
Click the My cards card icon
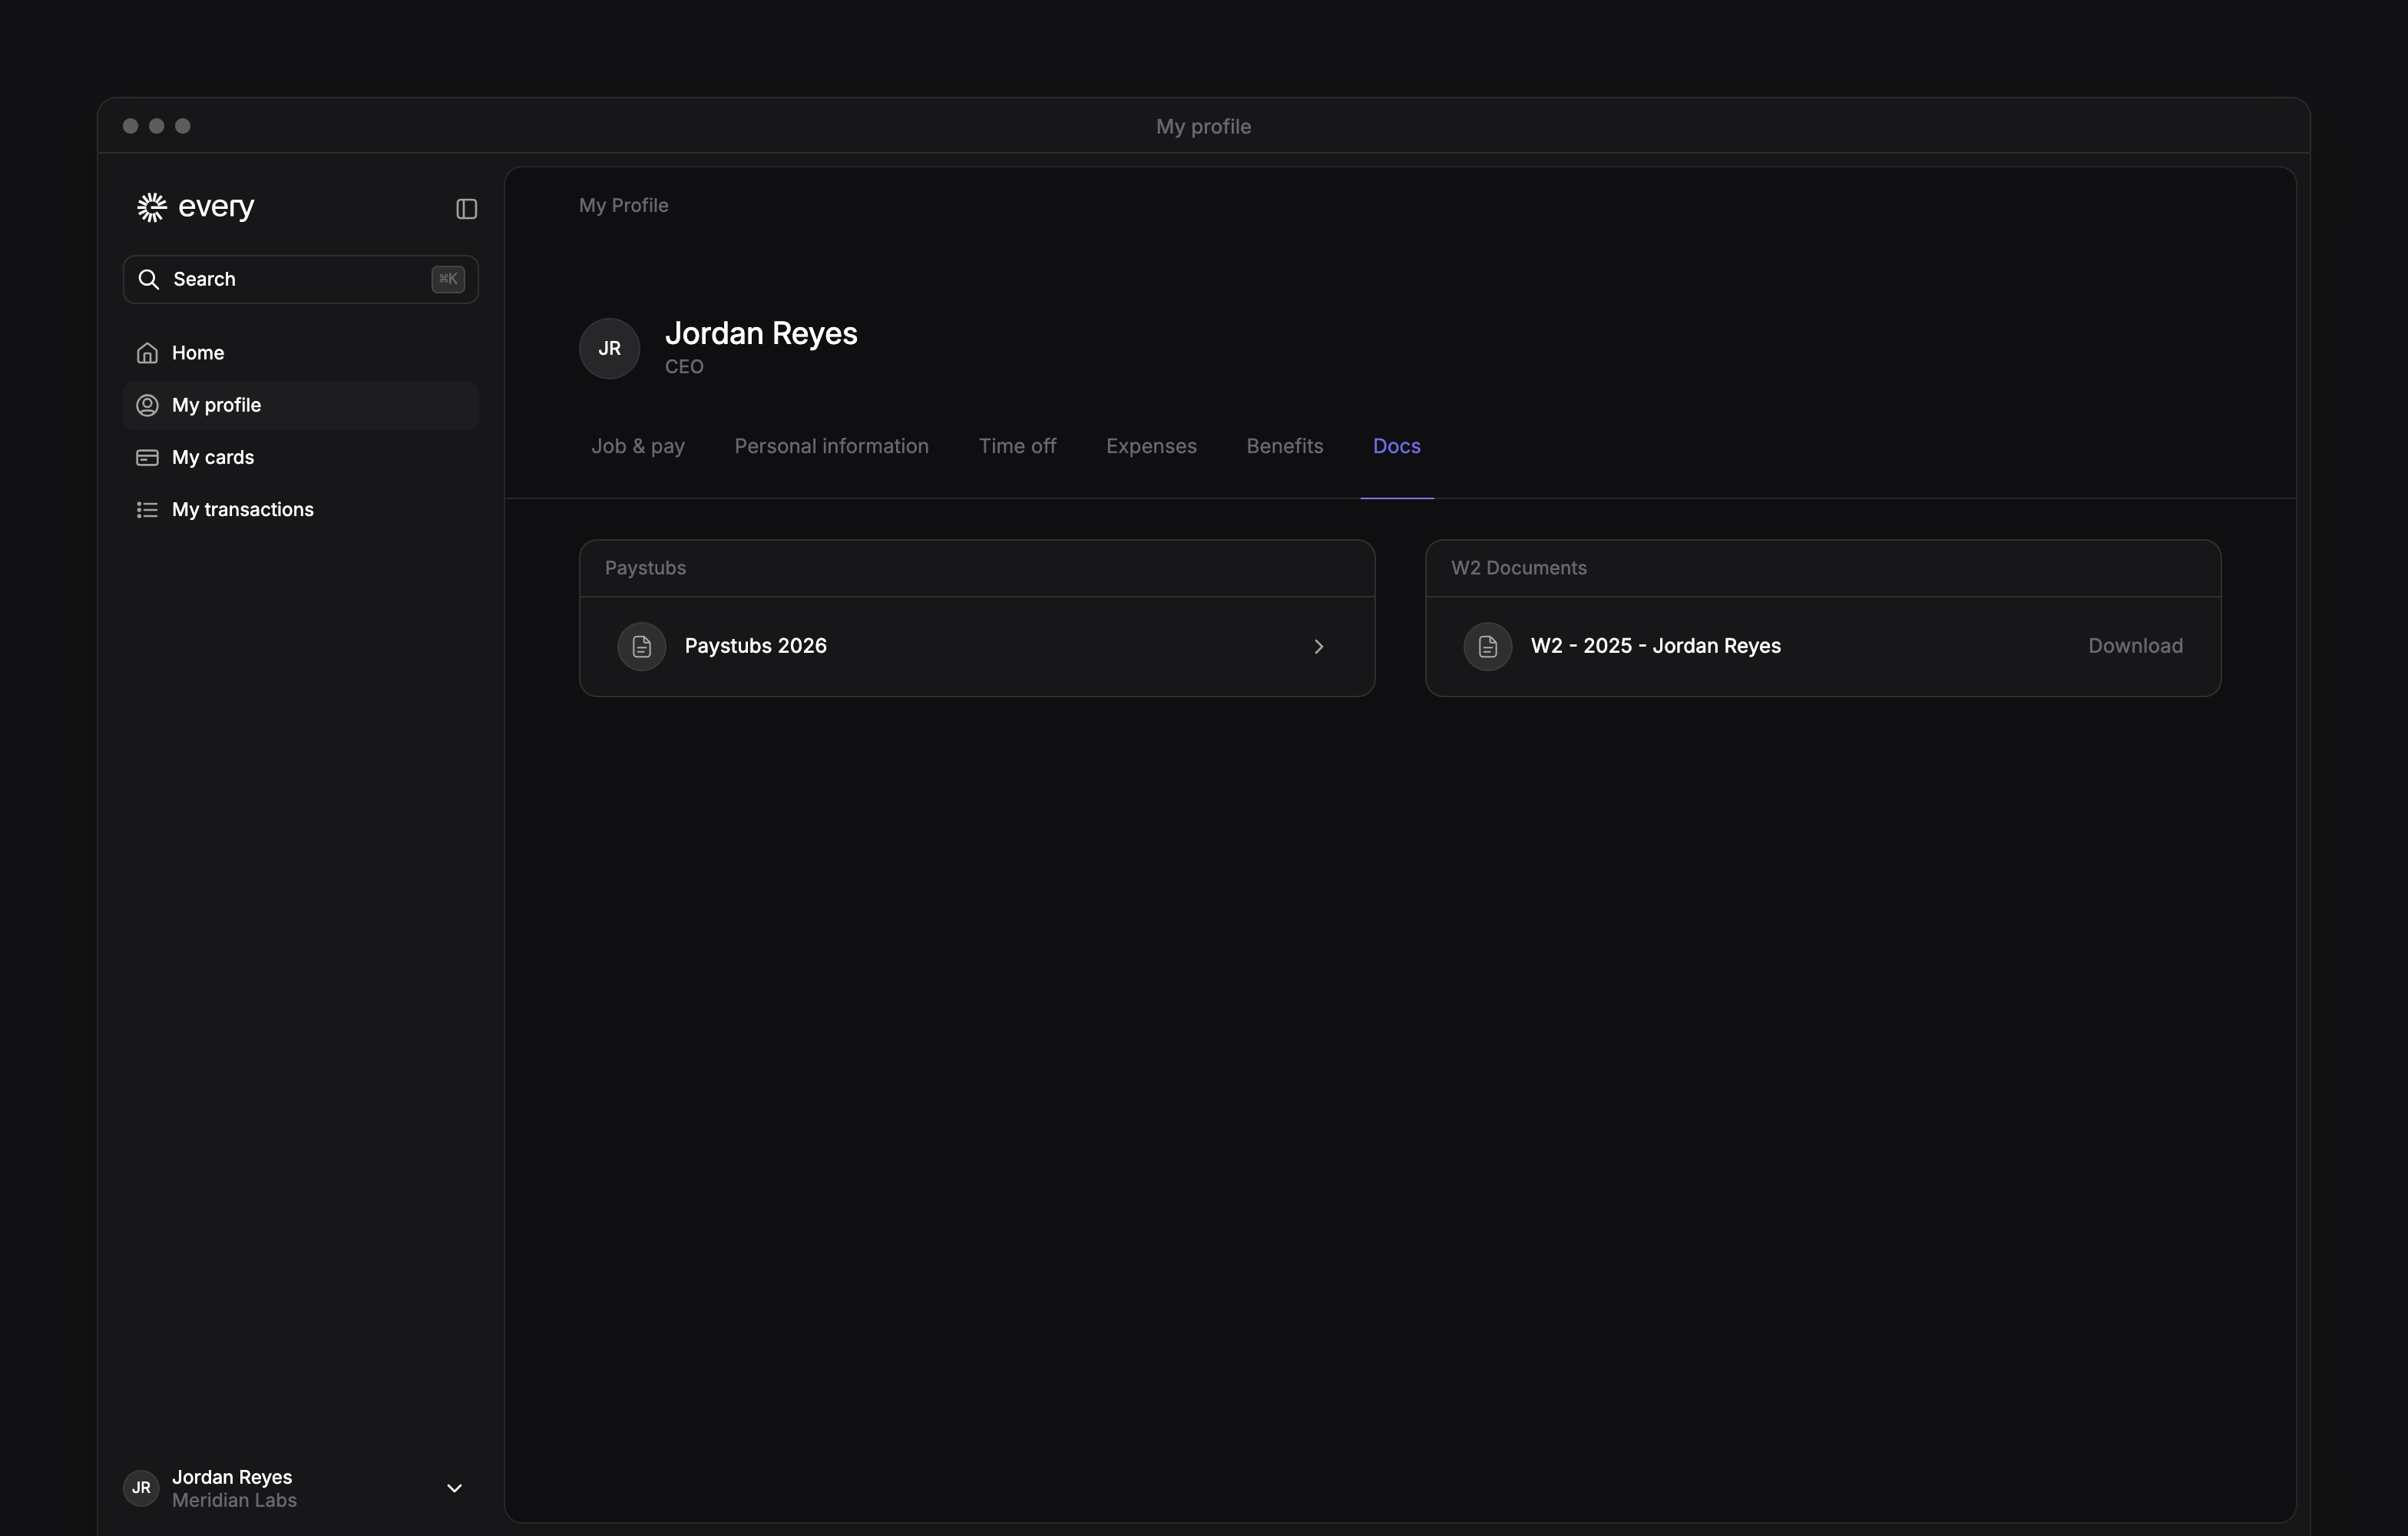147,457
